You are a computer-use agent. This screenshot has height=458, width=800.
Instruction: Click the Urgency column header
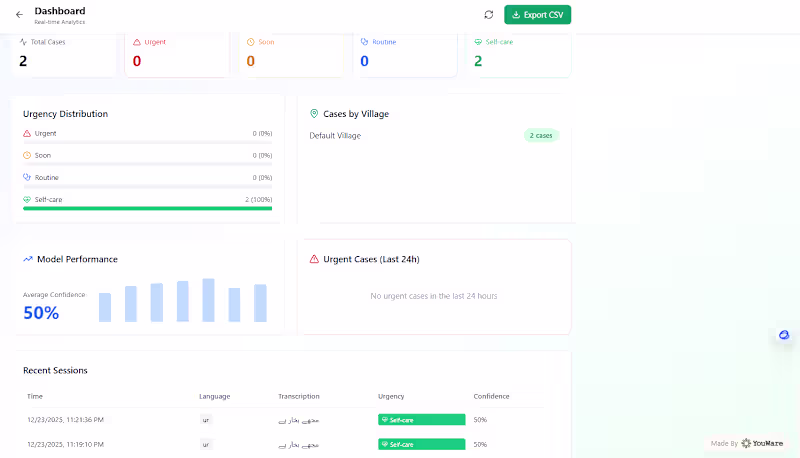tap(391, 396)
